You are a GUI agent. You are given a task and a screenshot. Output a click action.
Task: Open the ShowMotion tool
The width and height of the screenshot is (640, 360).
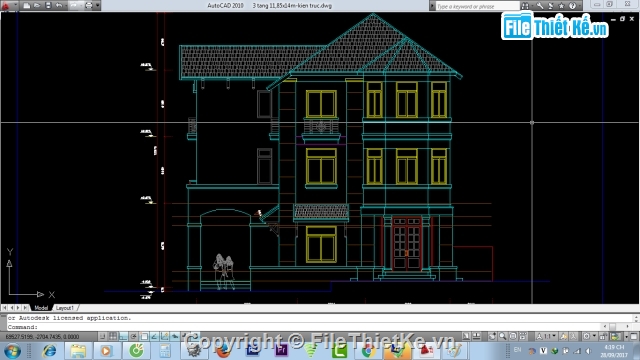[523, 336]
